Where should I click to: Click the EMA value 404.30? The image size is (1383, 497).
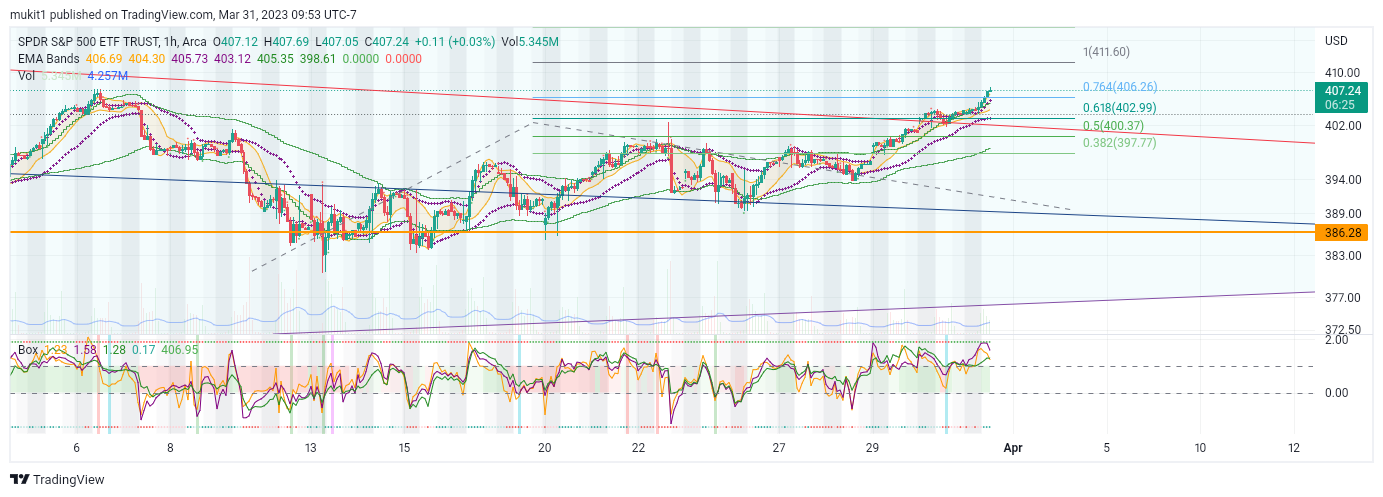click(148, 59)
